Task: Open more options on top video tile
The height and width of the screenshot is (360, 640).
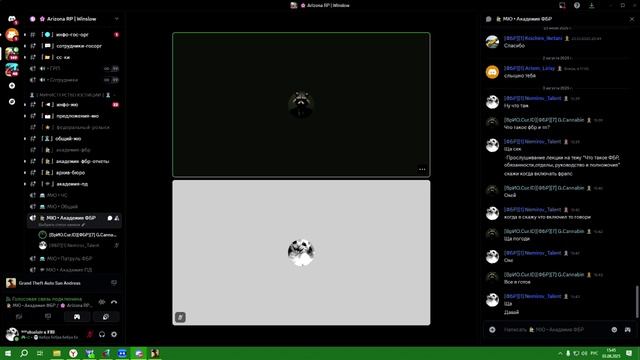Action: [422, 169]
